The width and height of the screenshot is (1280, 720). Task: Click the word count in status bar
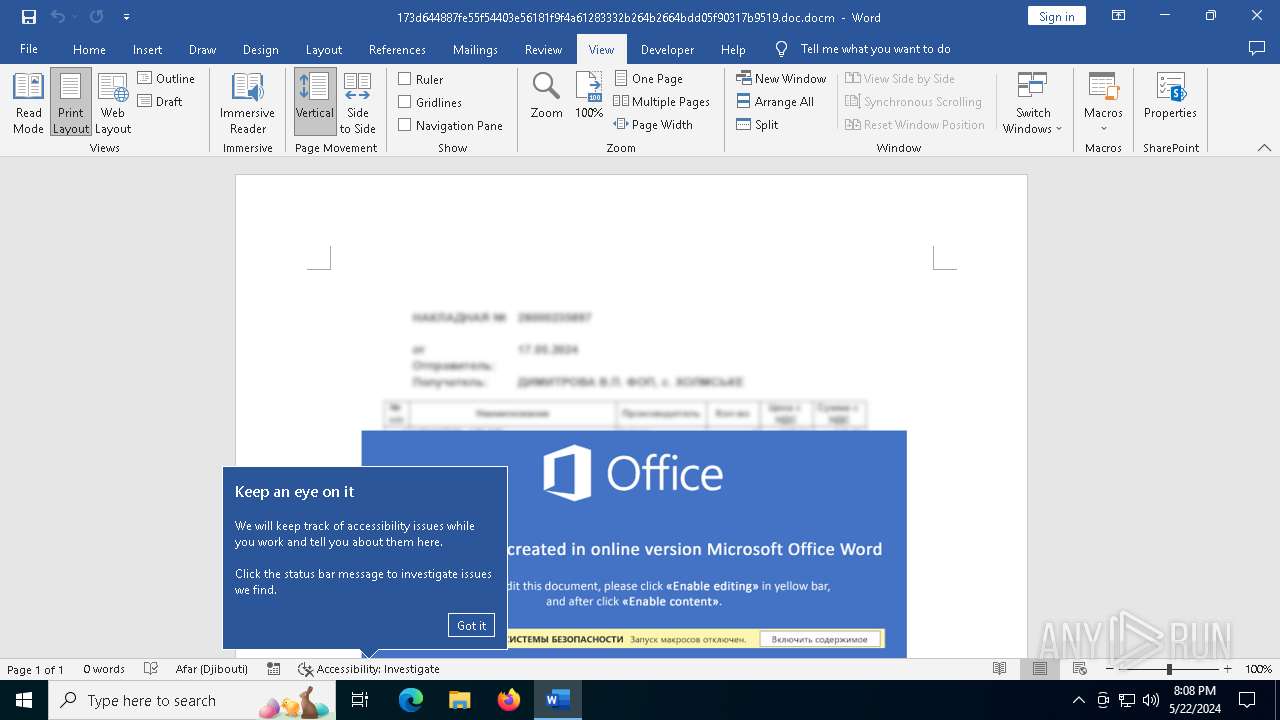point(104,669)
